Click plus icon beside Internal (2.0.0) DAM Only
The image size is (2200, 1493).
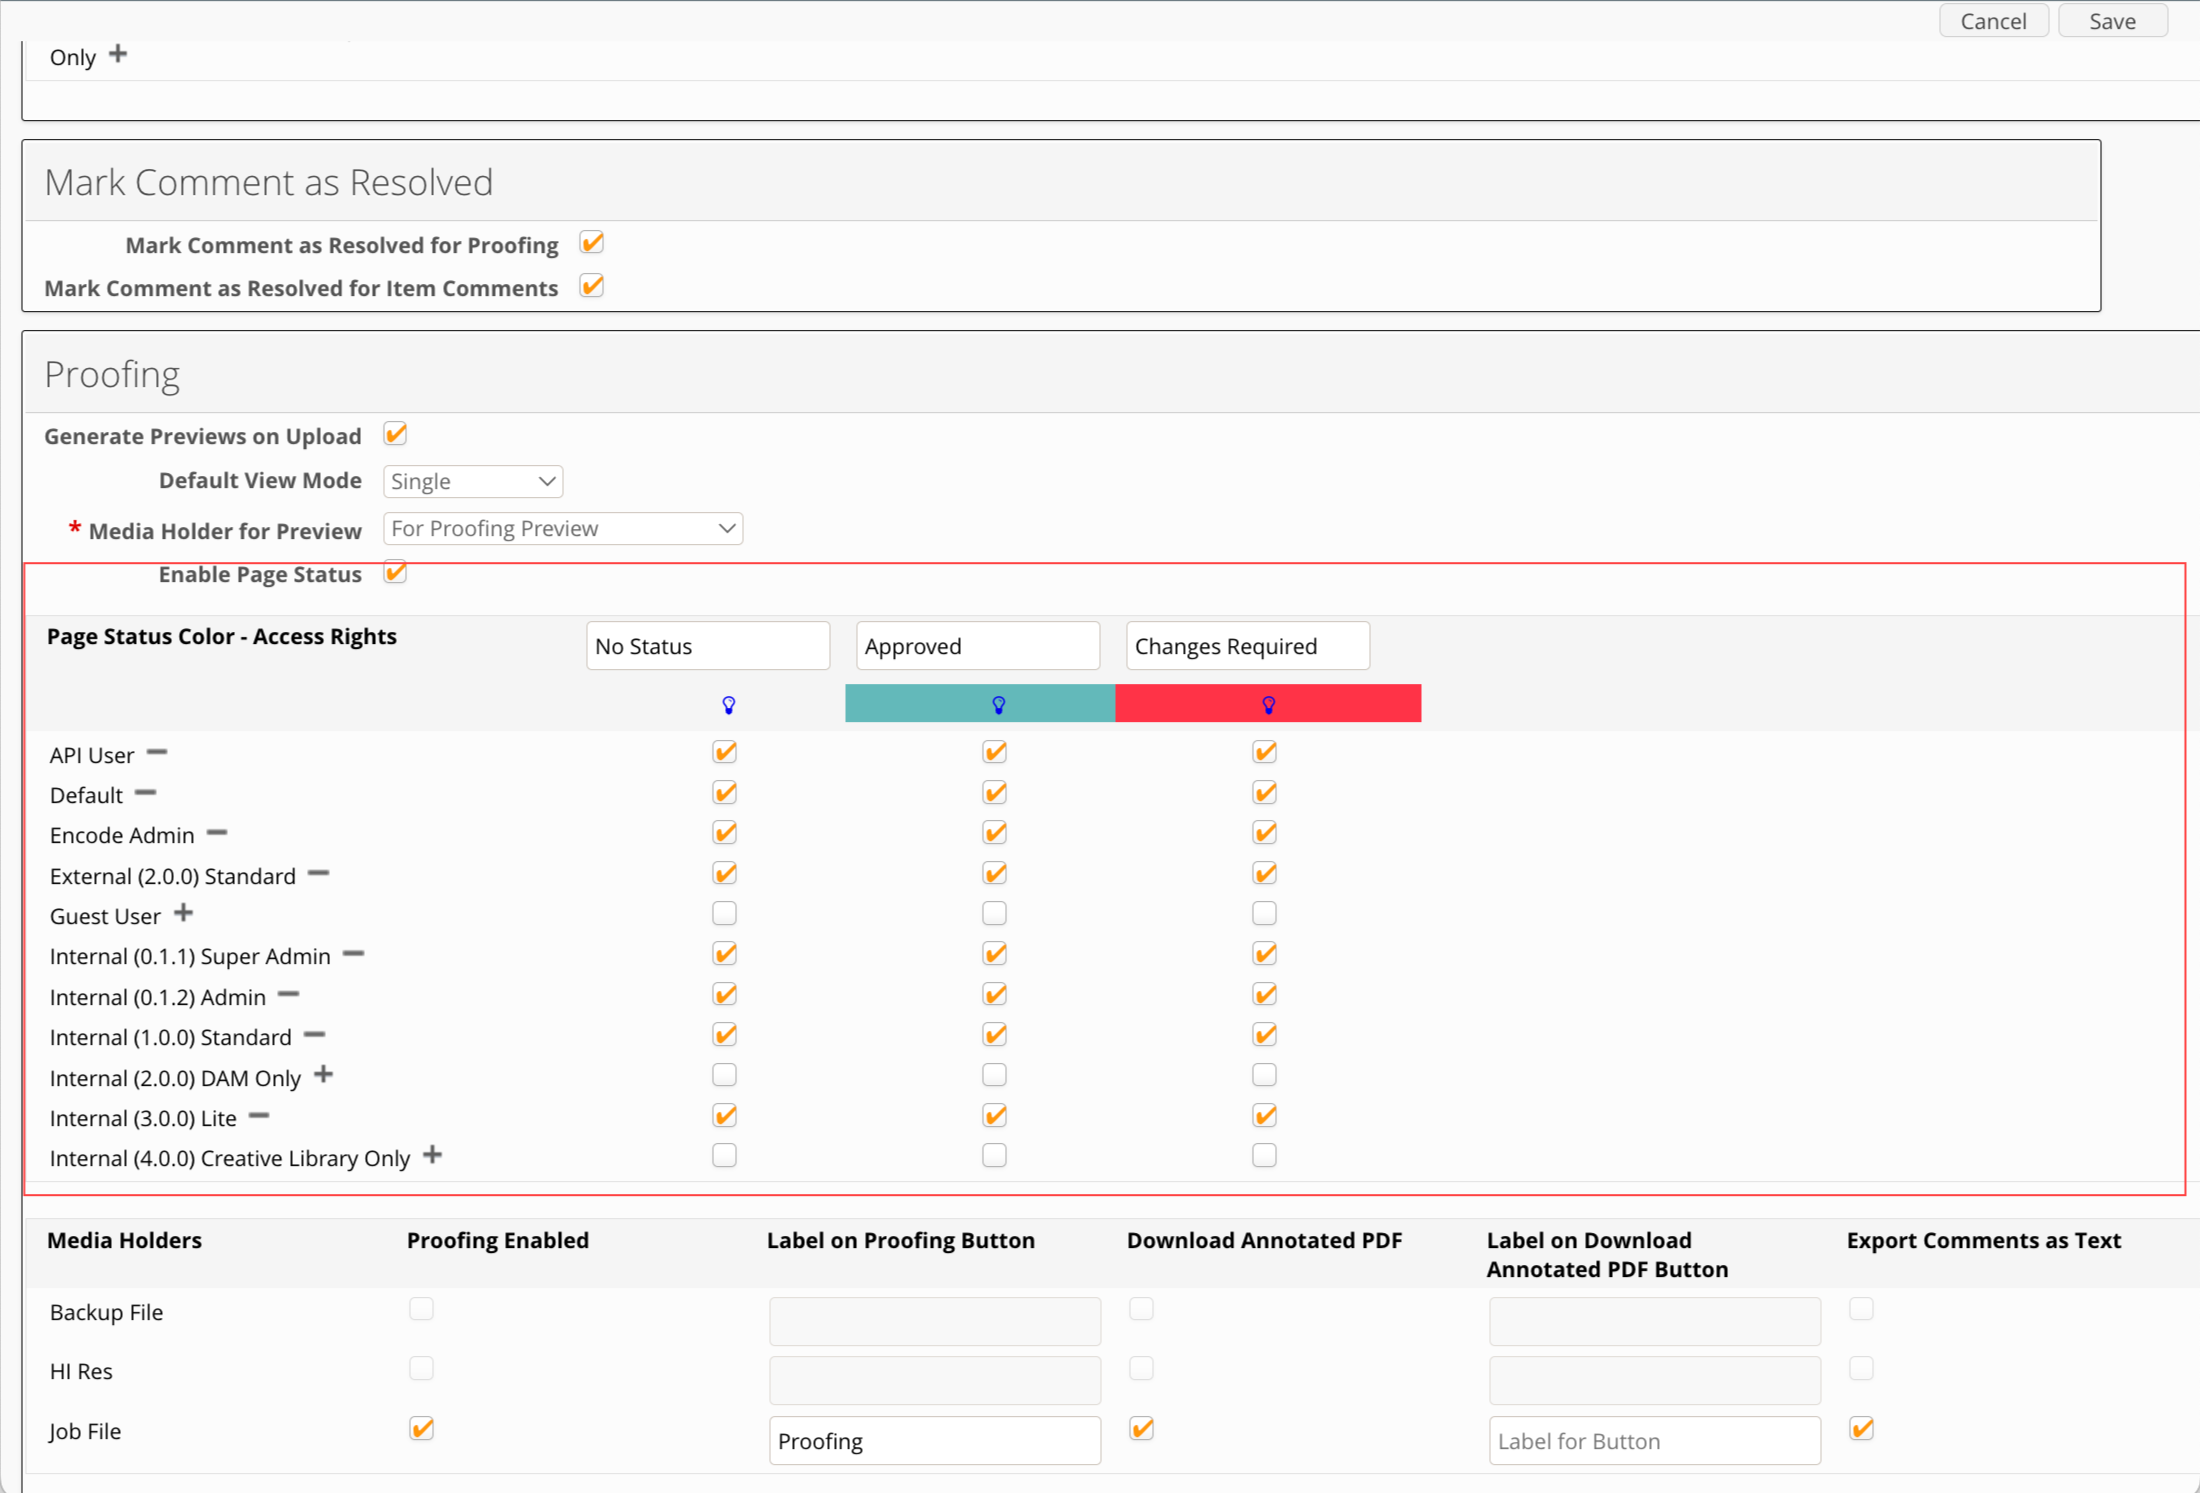click(x=323, y=1075)
